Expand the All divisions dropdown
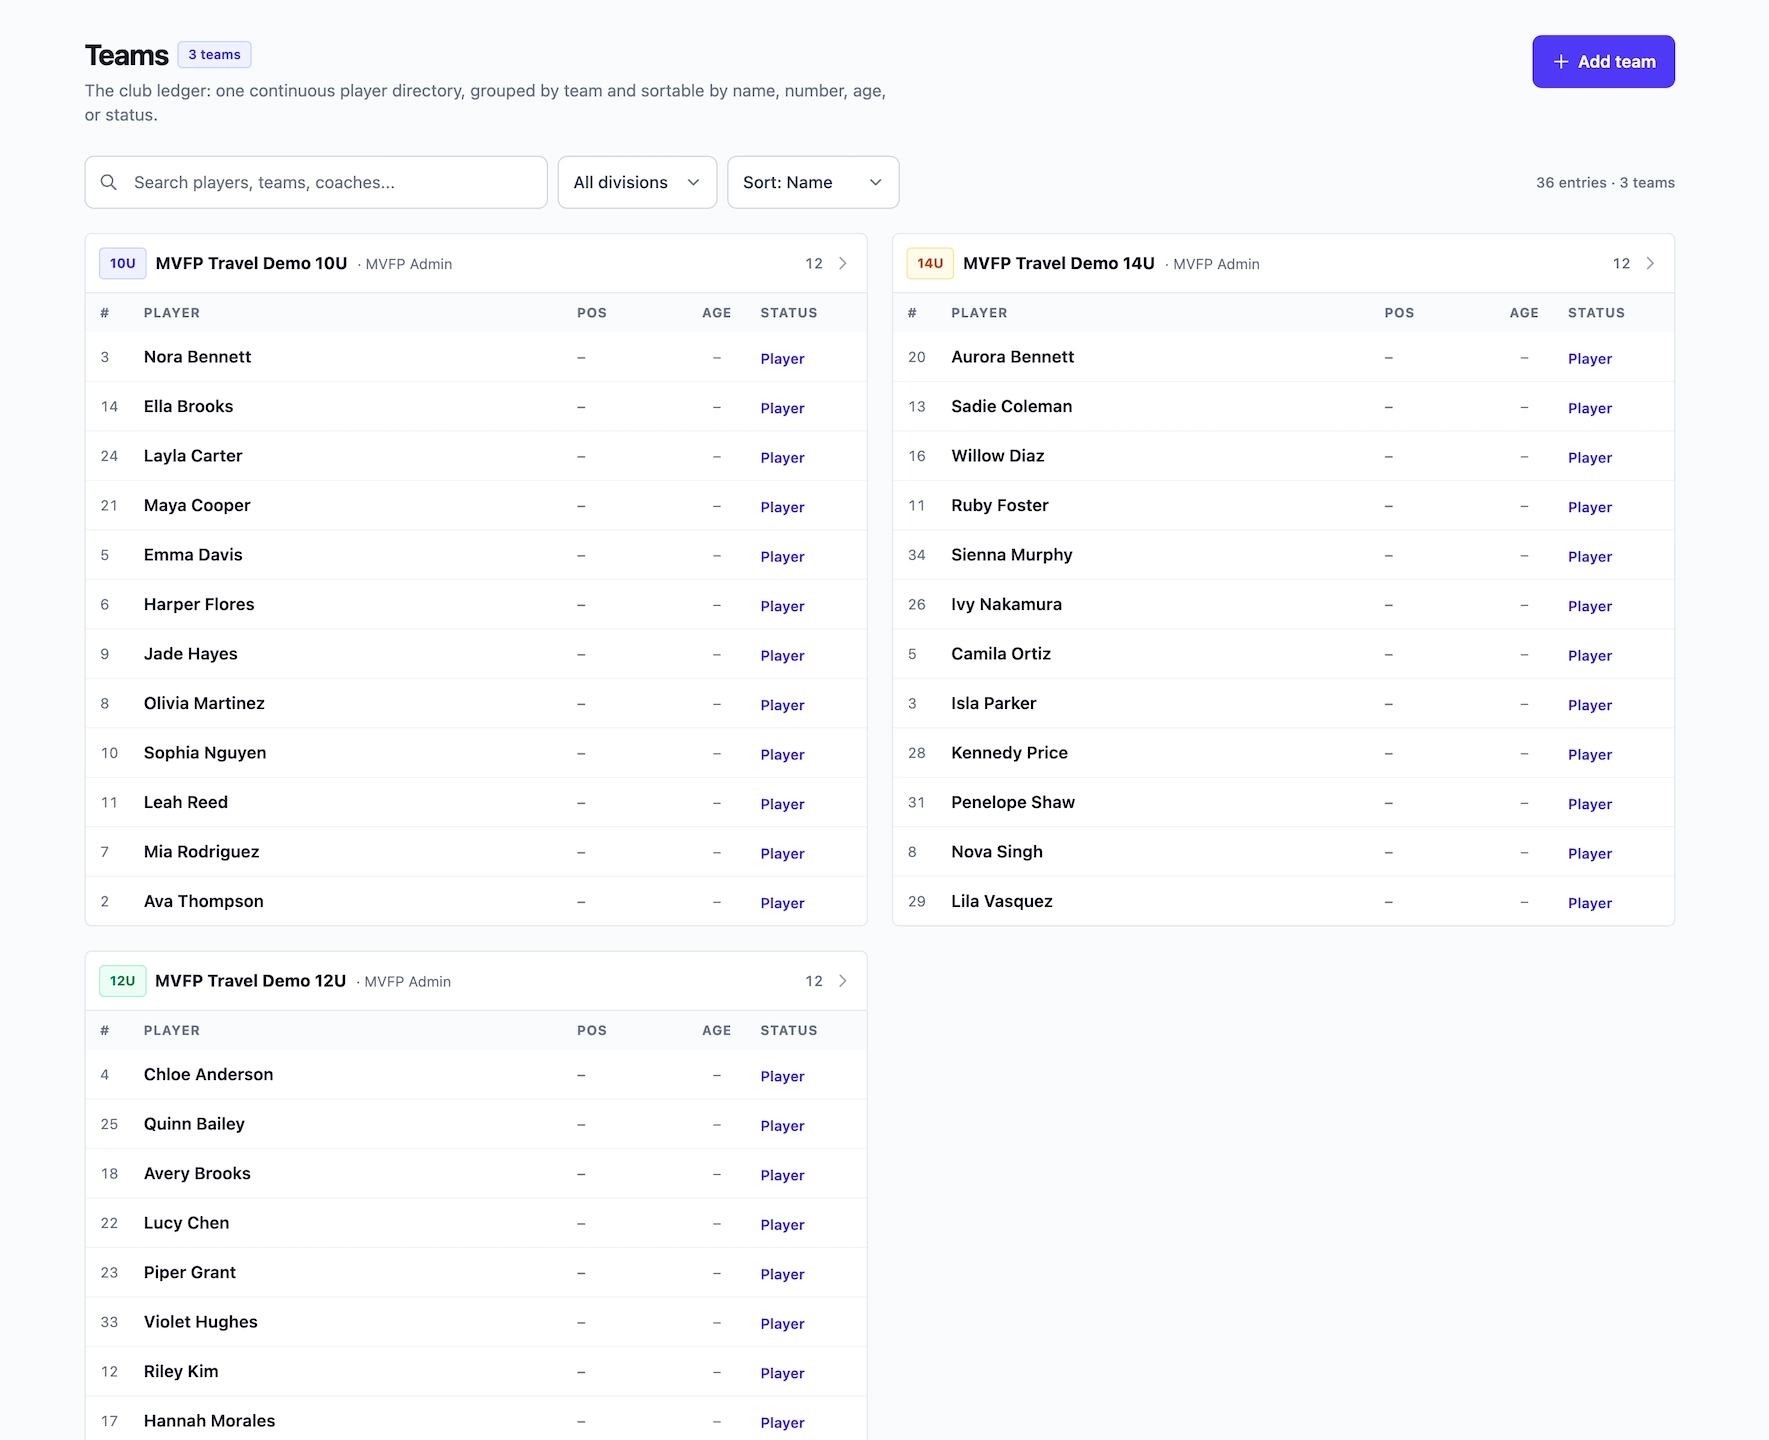The height and width of the screenshot is (1440, 1769). [x=637, y=182]
